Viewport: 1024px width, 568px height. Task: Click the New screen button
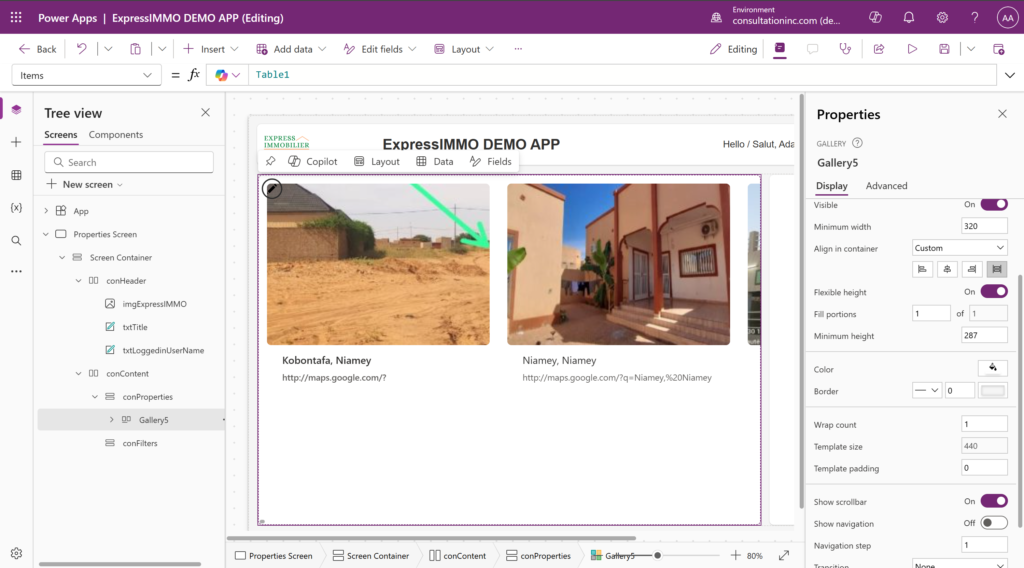point(85,185)
